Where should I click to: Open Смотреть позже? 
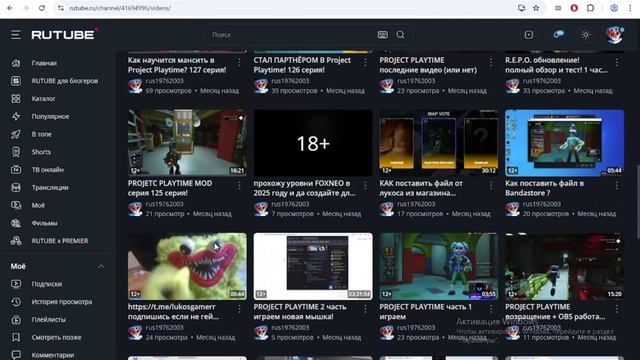pos(57,337)
